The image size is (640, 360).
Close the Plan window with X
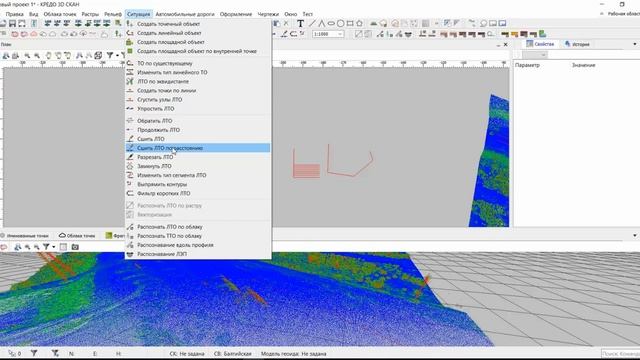(x=506, y=44)
